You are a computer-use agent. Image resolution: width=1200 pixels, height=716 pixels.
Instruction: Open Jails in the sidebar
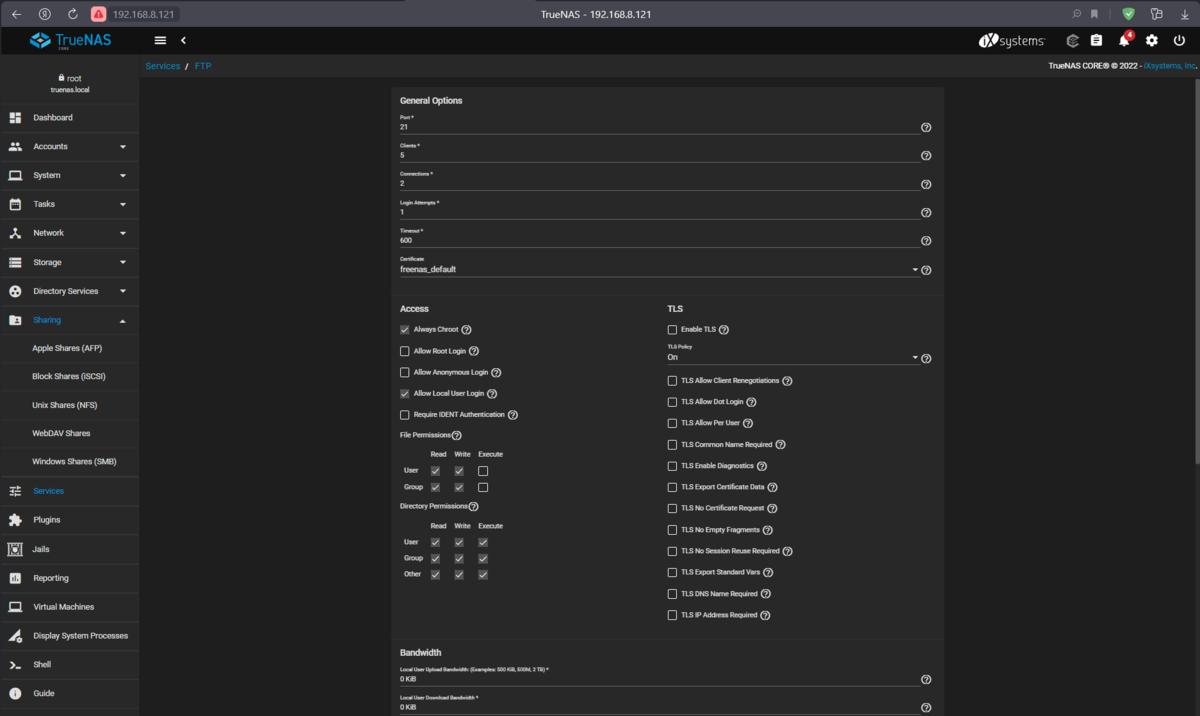click(x=69, y=549)
